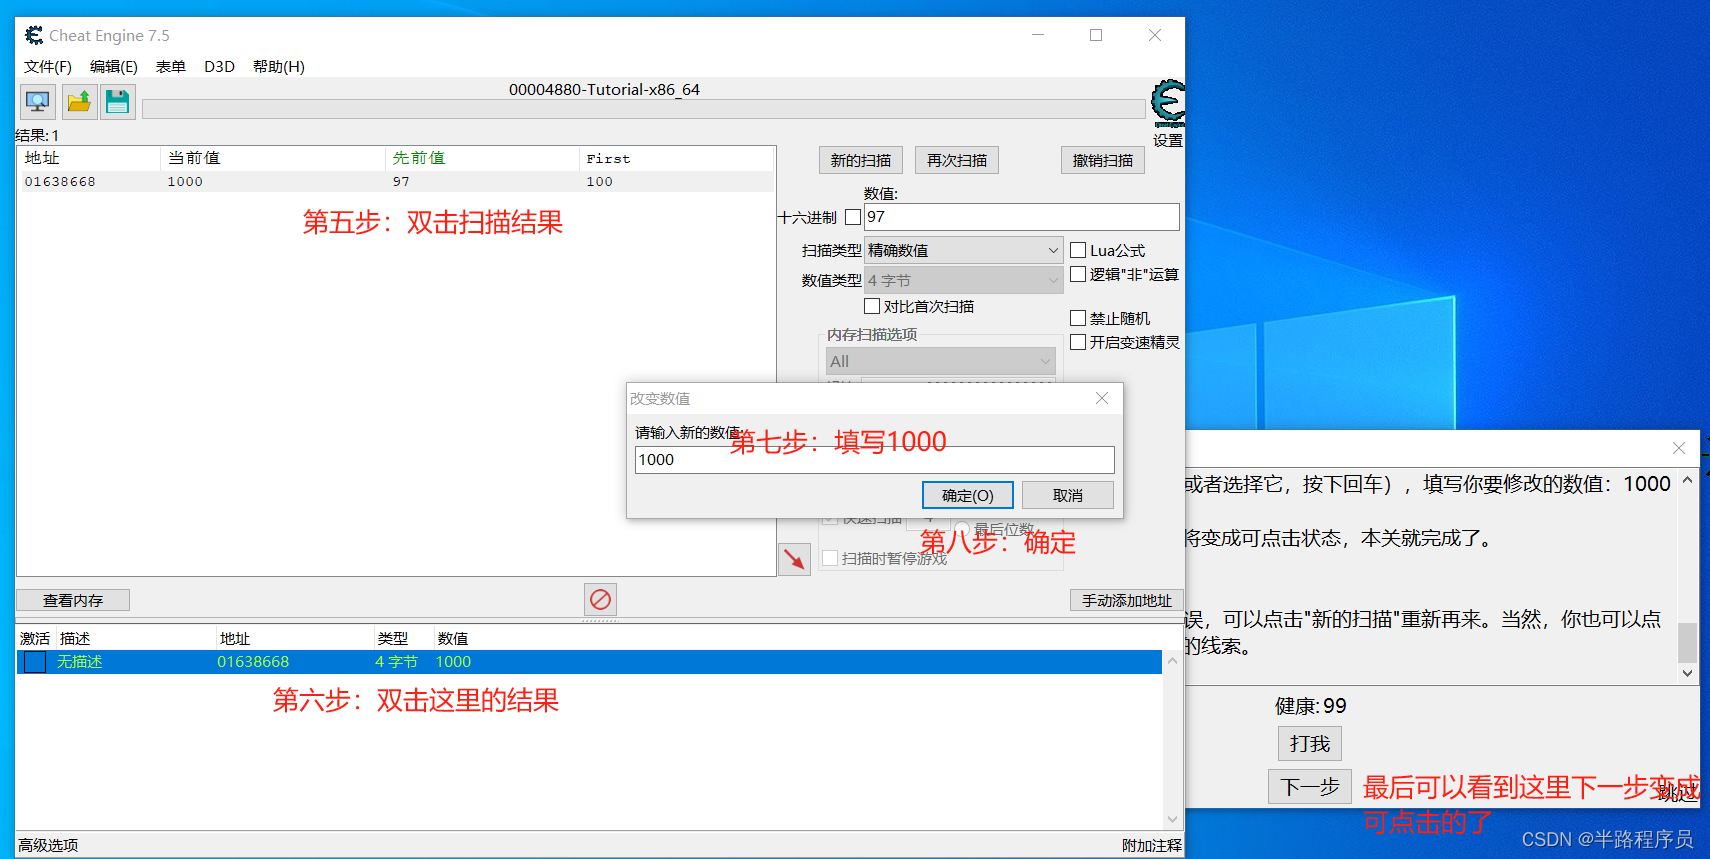Click the First column header
1710x859 pixels.
pyautogui.click(x=676, y=158)
